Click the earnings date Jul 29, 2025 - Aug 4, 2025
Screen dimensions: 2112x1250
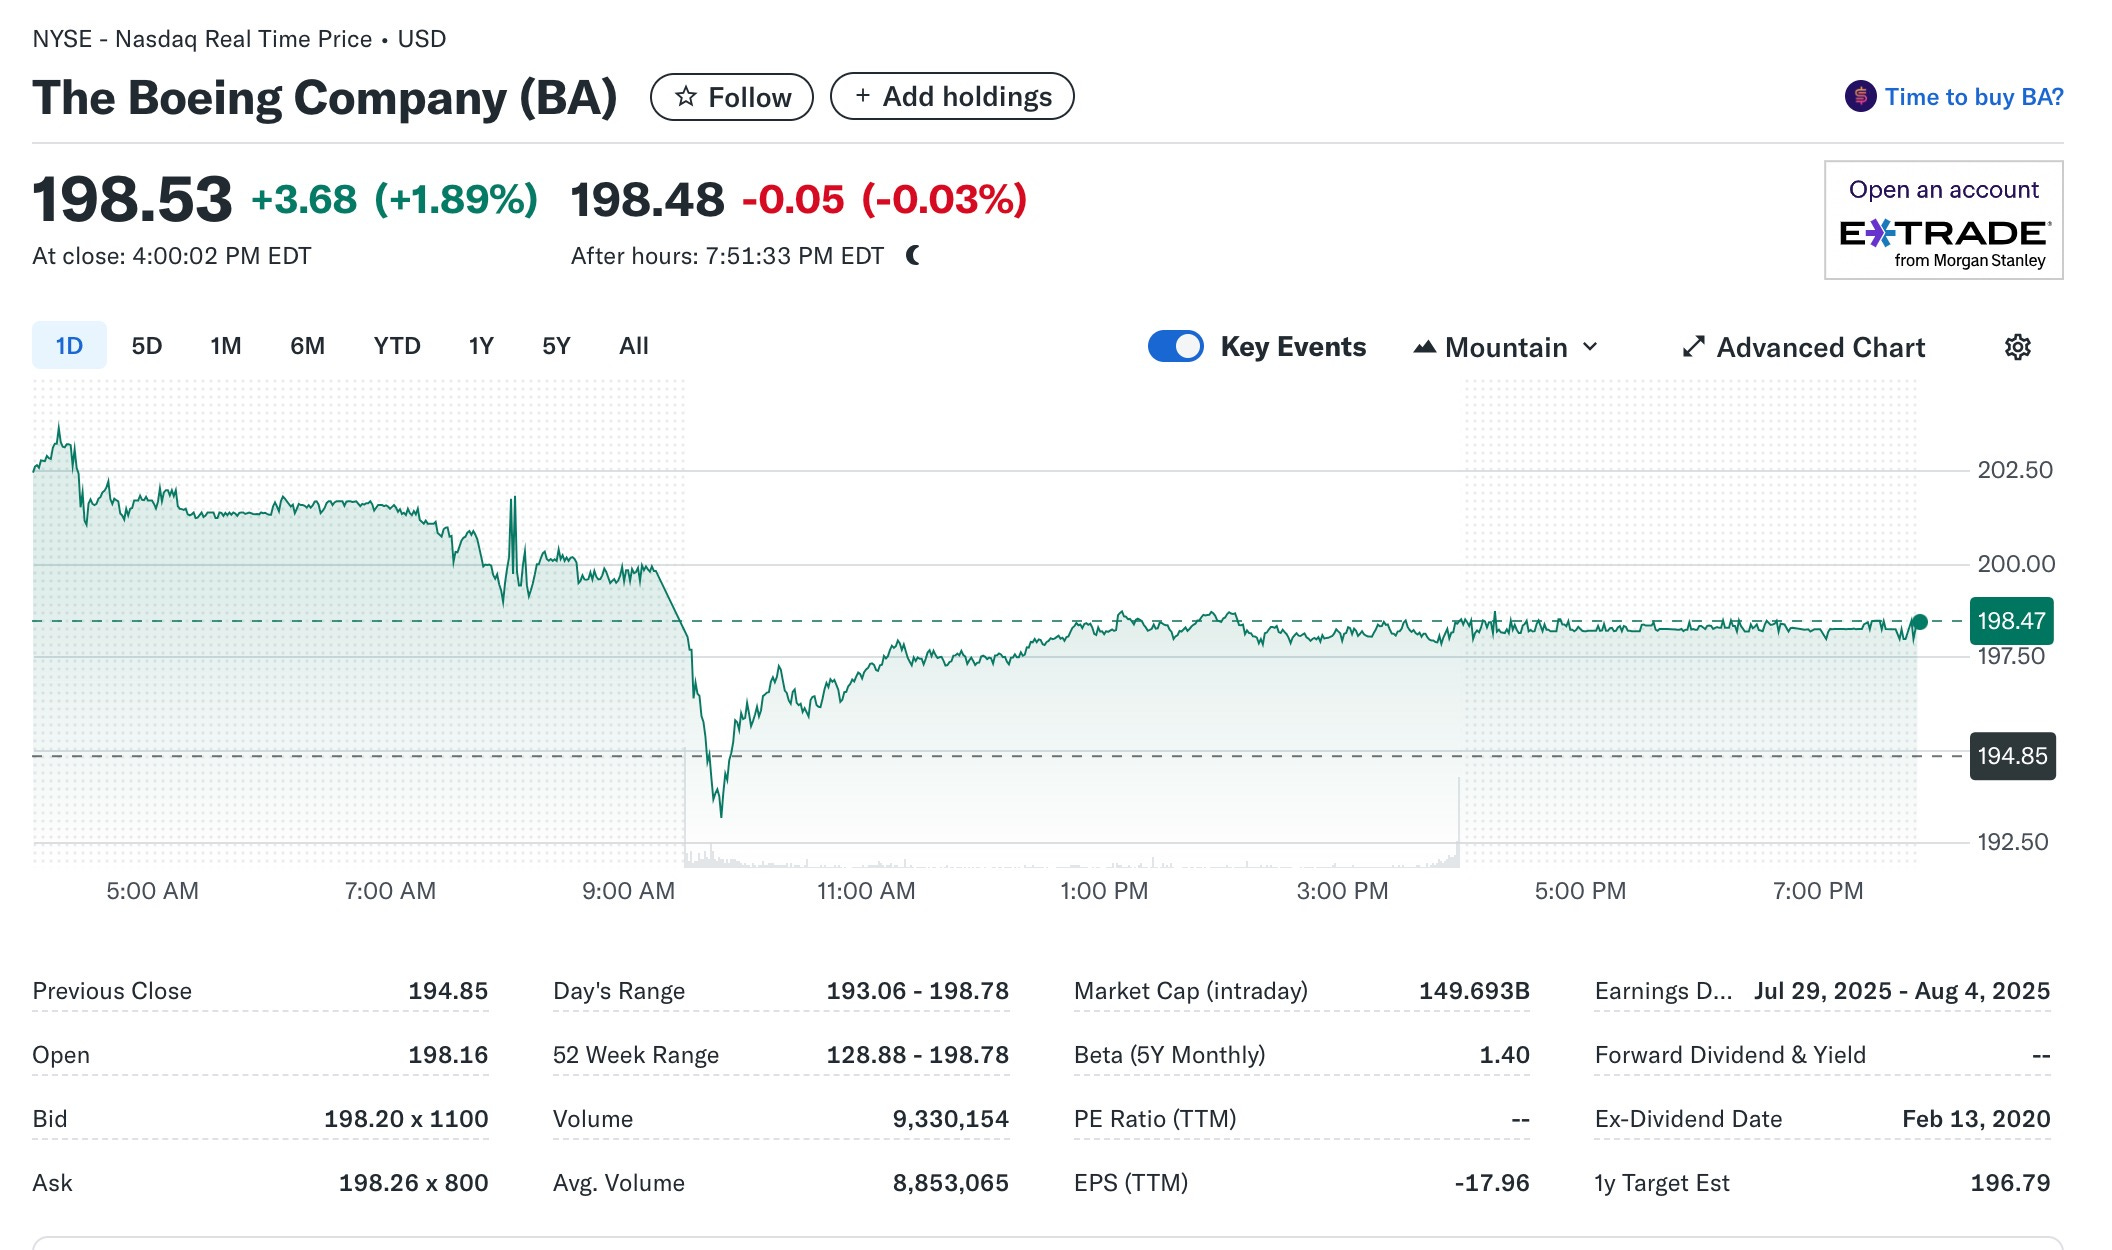(x=1901, y=991)
